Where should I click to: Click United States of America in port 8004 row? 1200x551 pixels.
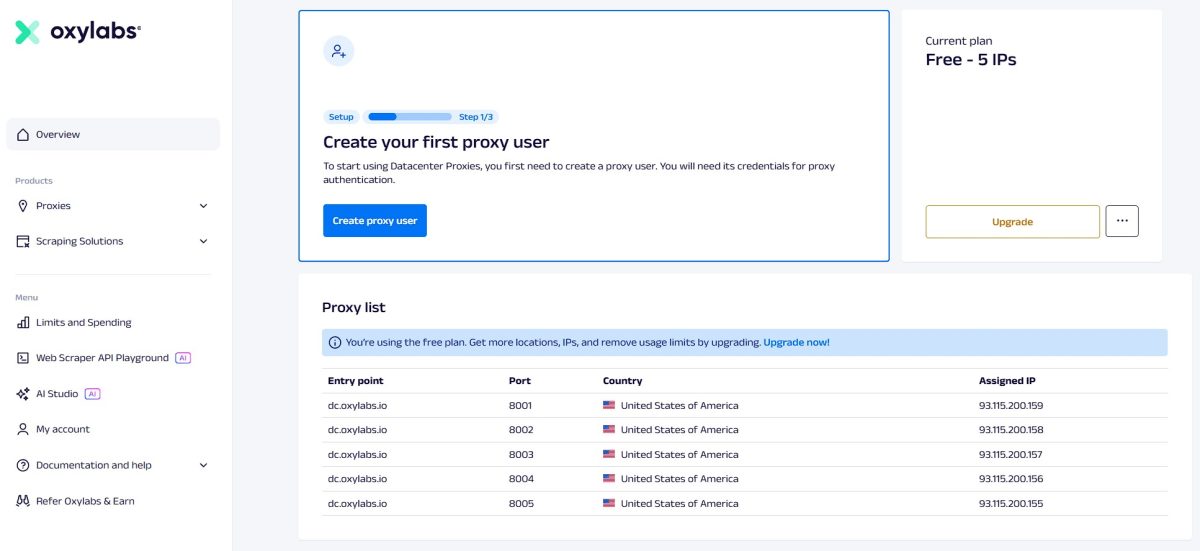click(680, 479)
